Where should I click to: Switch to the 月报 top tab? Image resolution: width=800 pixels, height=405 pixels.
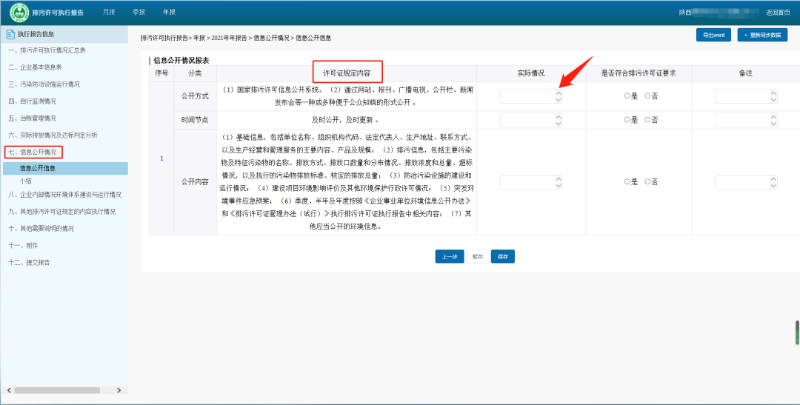tap(108, 12)
